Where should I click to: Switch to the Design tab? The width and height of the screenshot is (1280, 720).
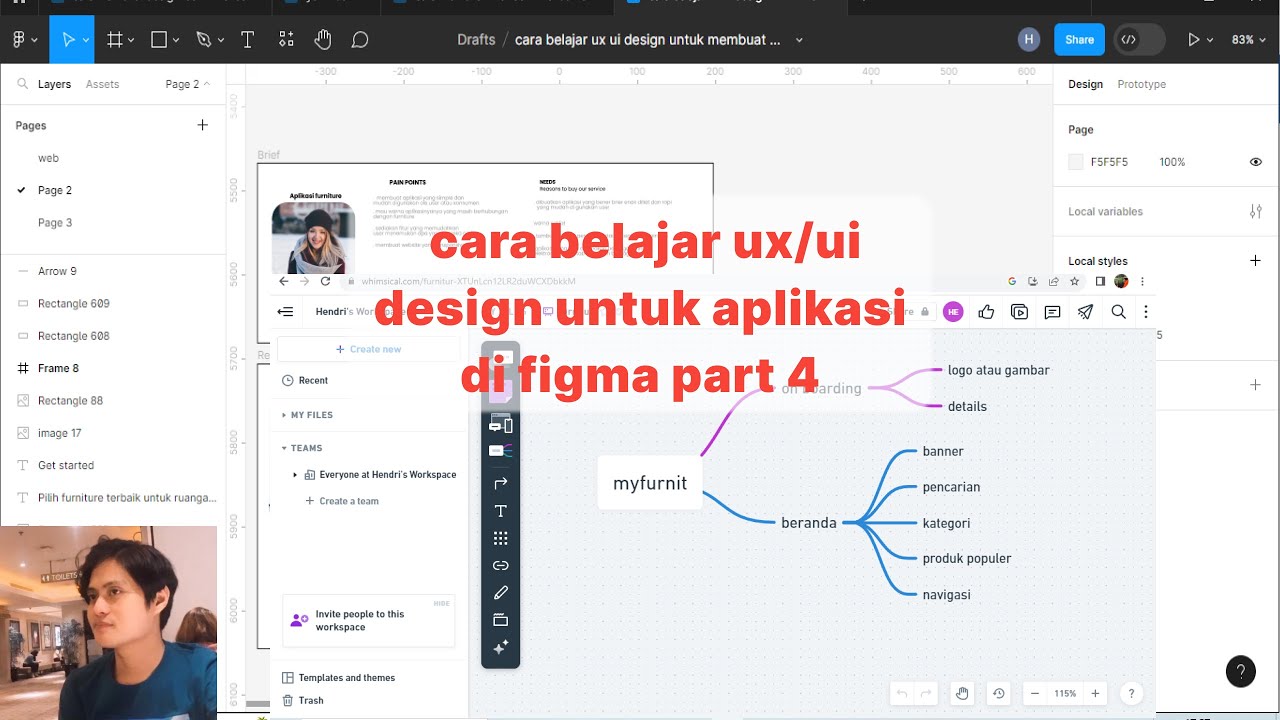point(1085,84)
